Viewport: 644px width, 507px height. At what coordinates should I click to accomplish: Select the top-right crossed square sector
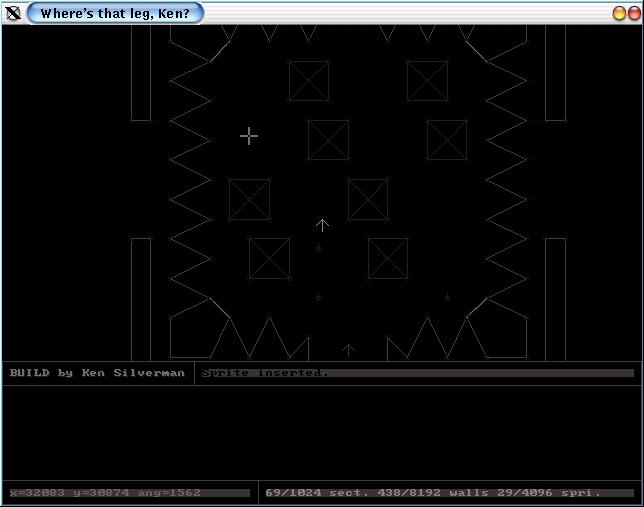pos(428,81)
